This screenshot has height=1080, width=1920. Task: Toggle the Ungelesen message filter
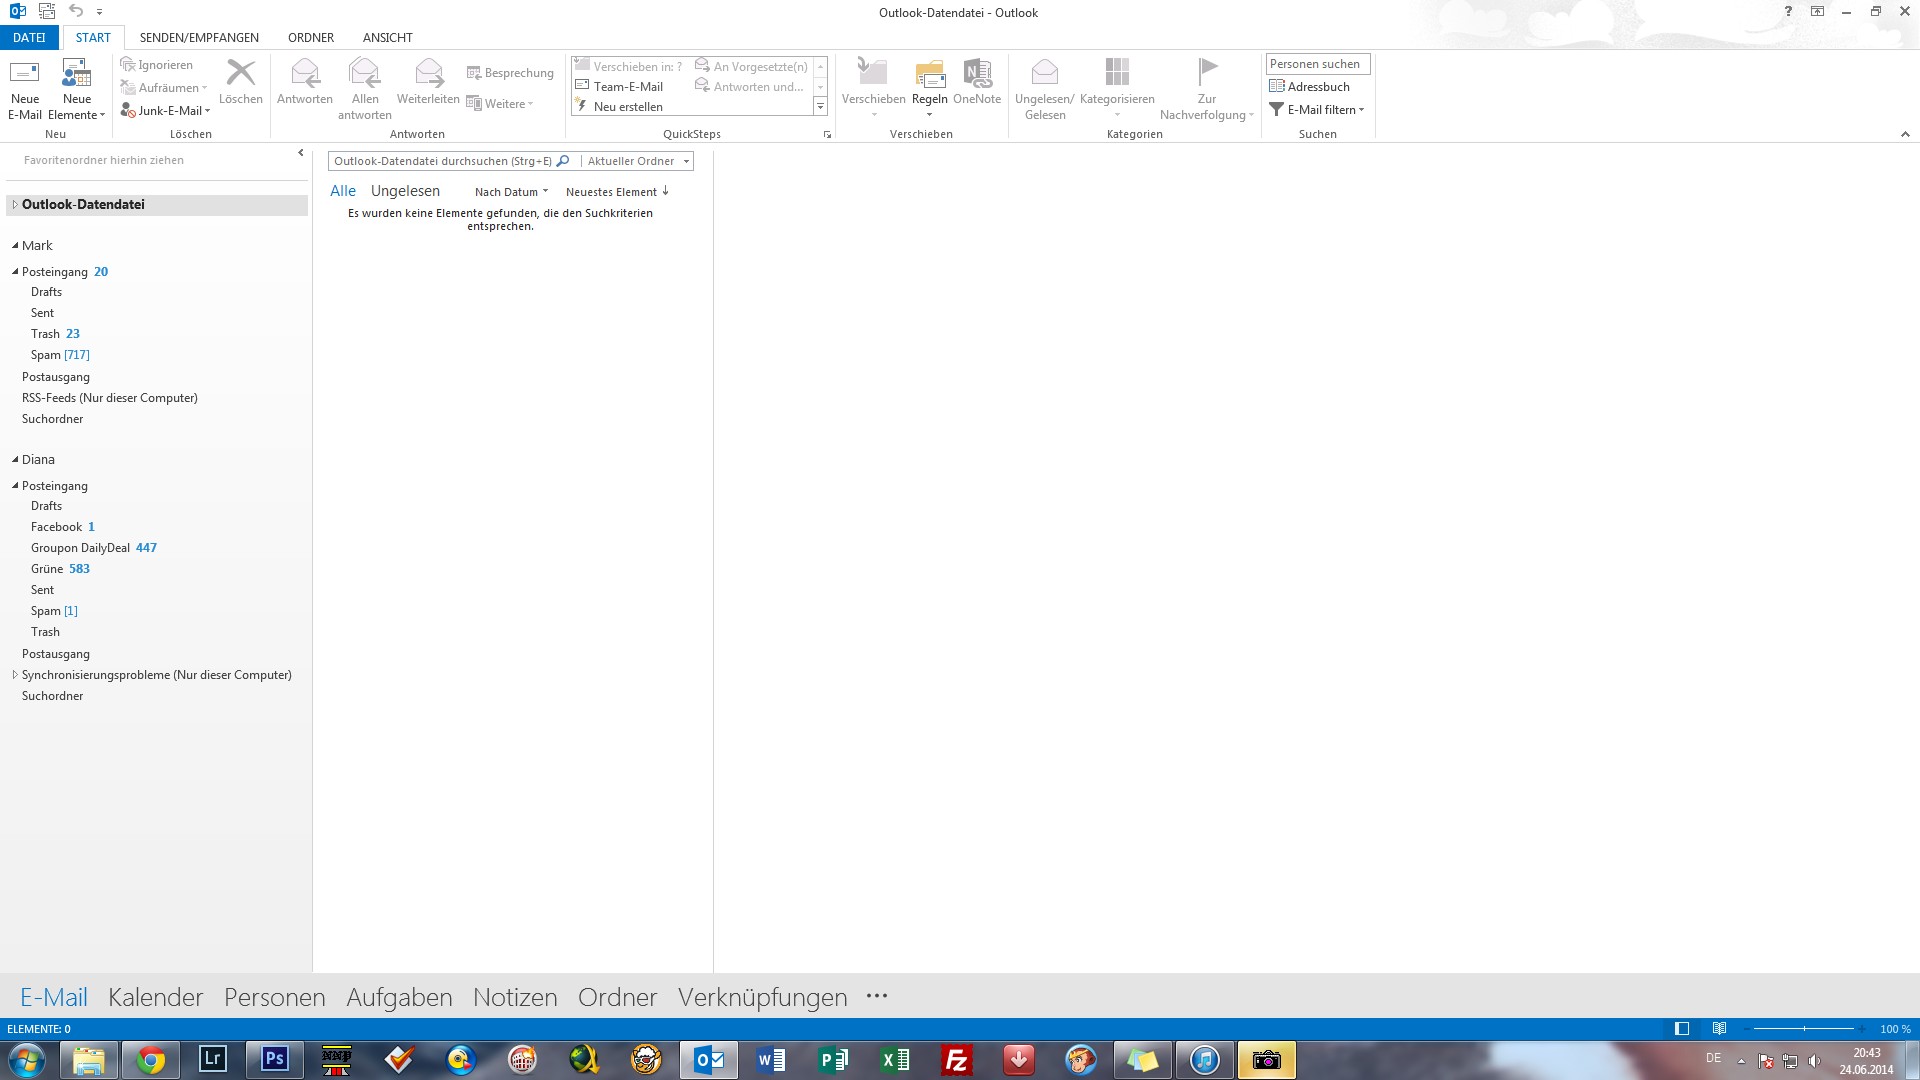coord(405,191)
